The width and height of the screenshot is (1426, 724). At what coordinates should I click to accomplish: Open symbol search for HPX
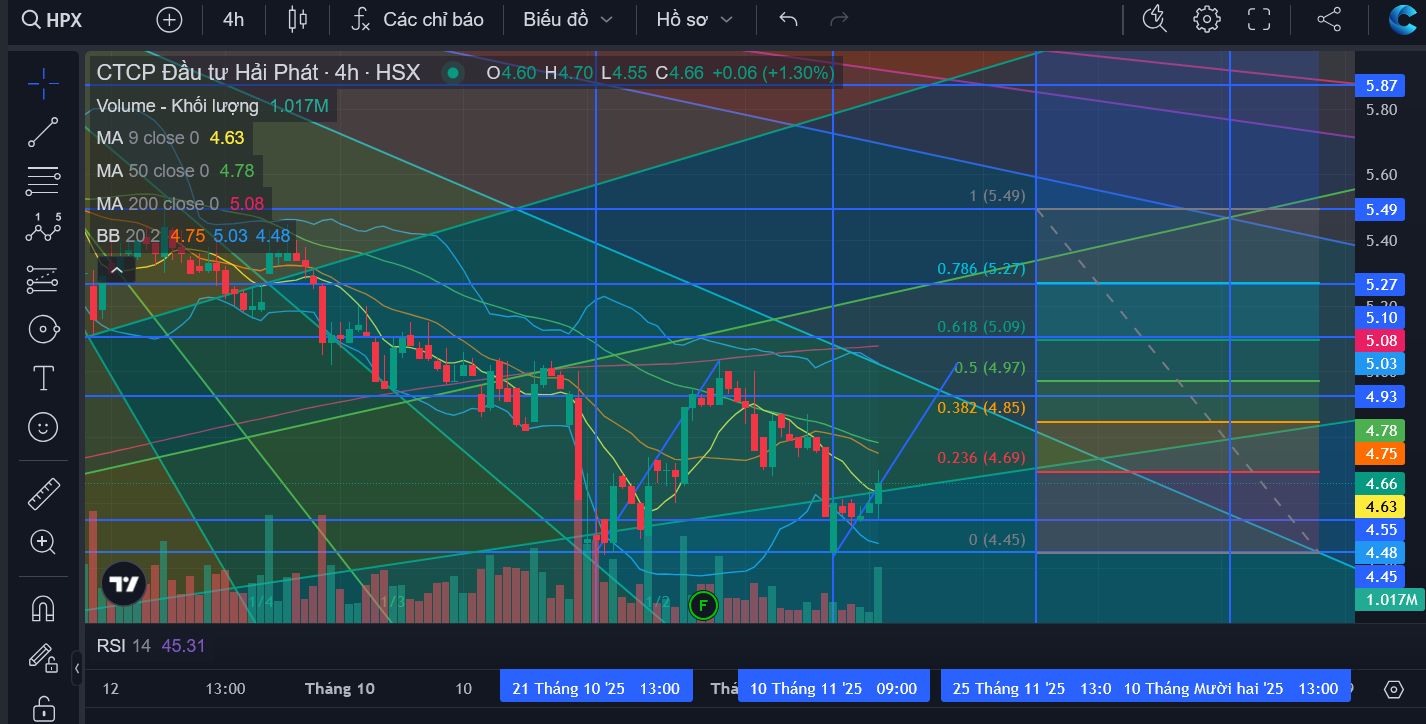(52, 19)
